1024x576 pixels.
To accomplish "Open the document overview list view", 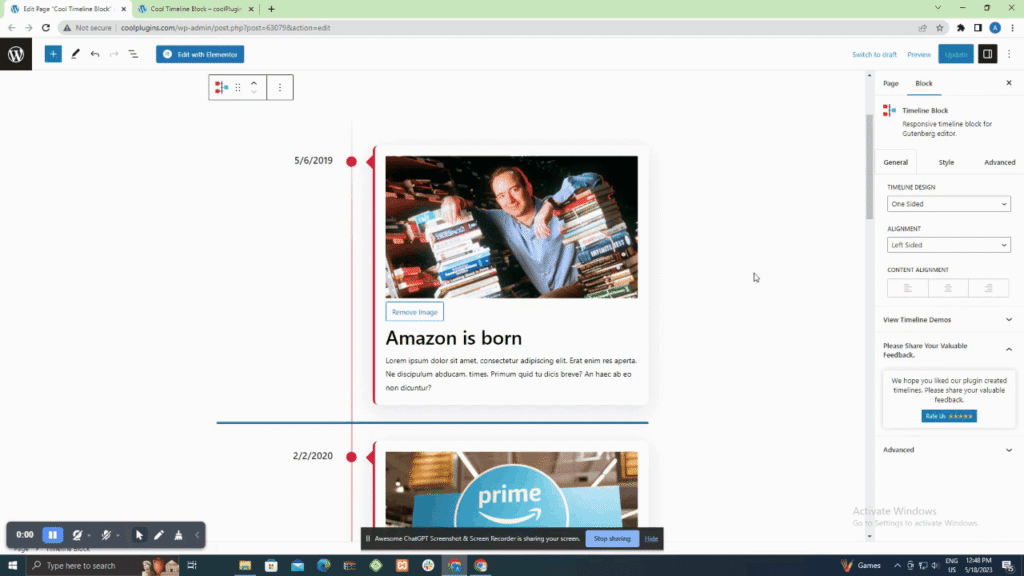I will tap(133, 54).
